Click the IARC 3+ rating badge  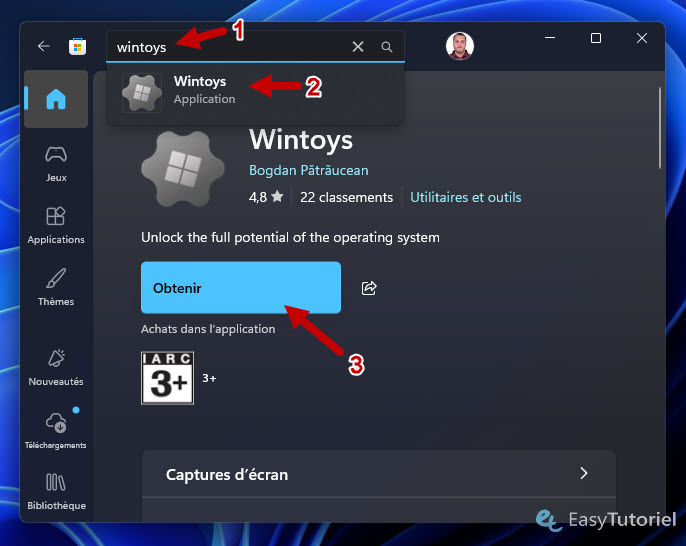pyautogui.click(x=168, y=378)
